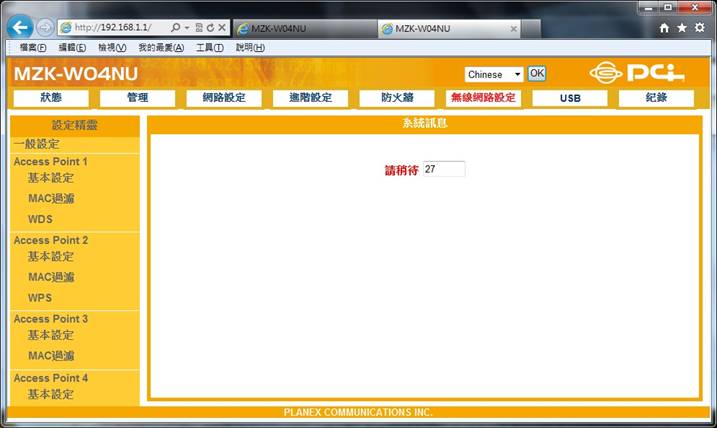This screenshot has height=428, width=717.
Task: Open the 工具(T) menu
Action: (x=209, y=48)
